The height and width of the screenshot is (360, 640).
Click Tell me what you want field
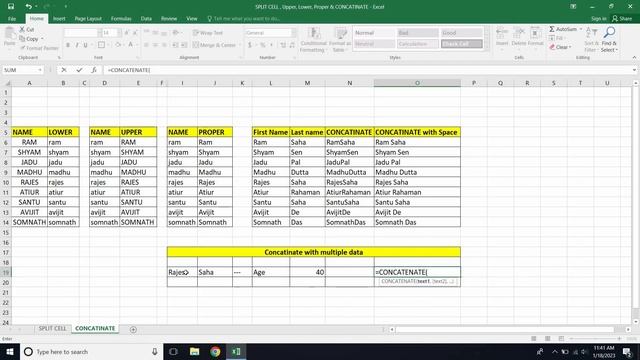[243, 19]
